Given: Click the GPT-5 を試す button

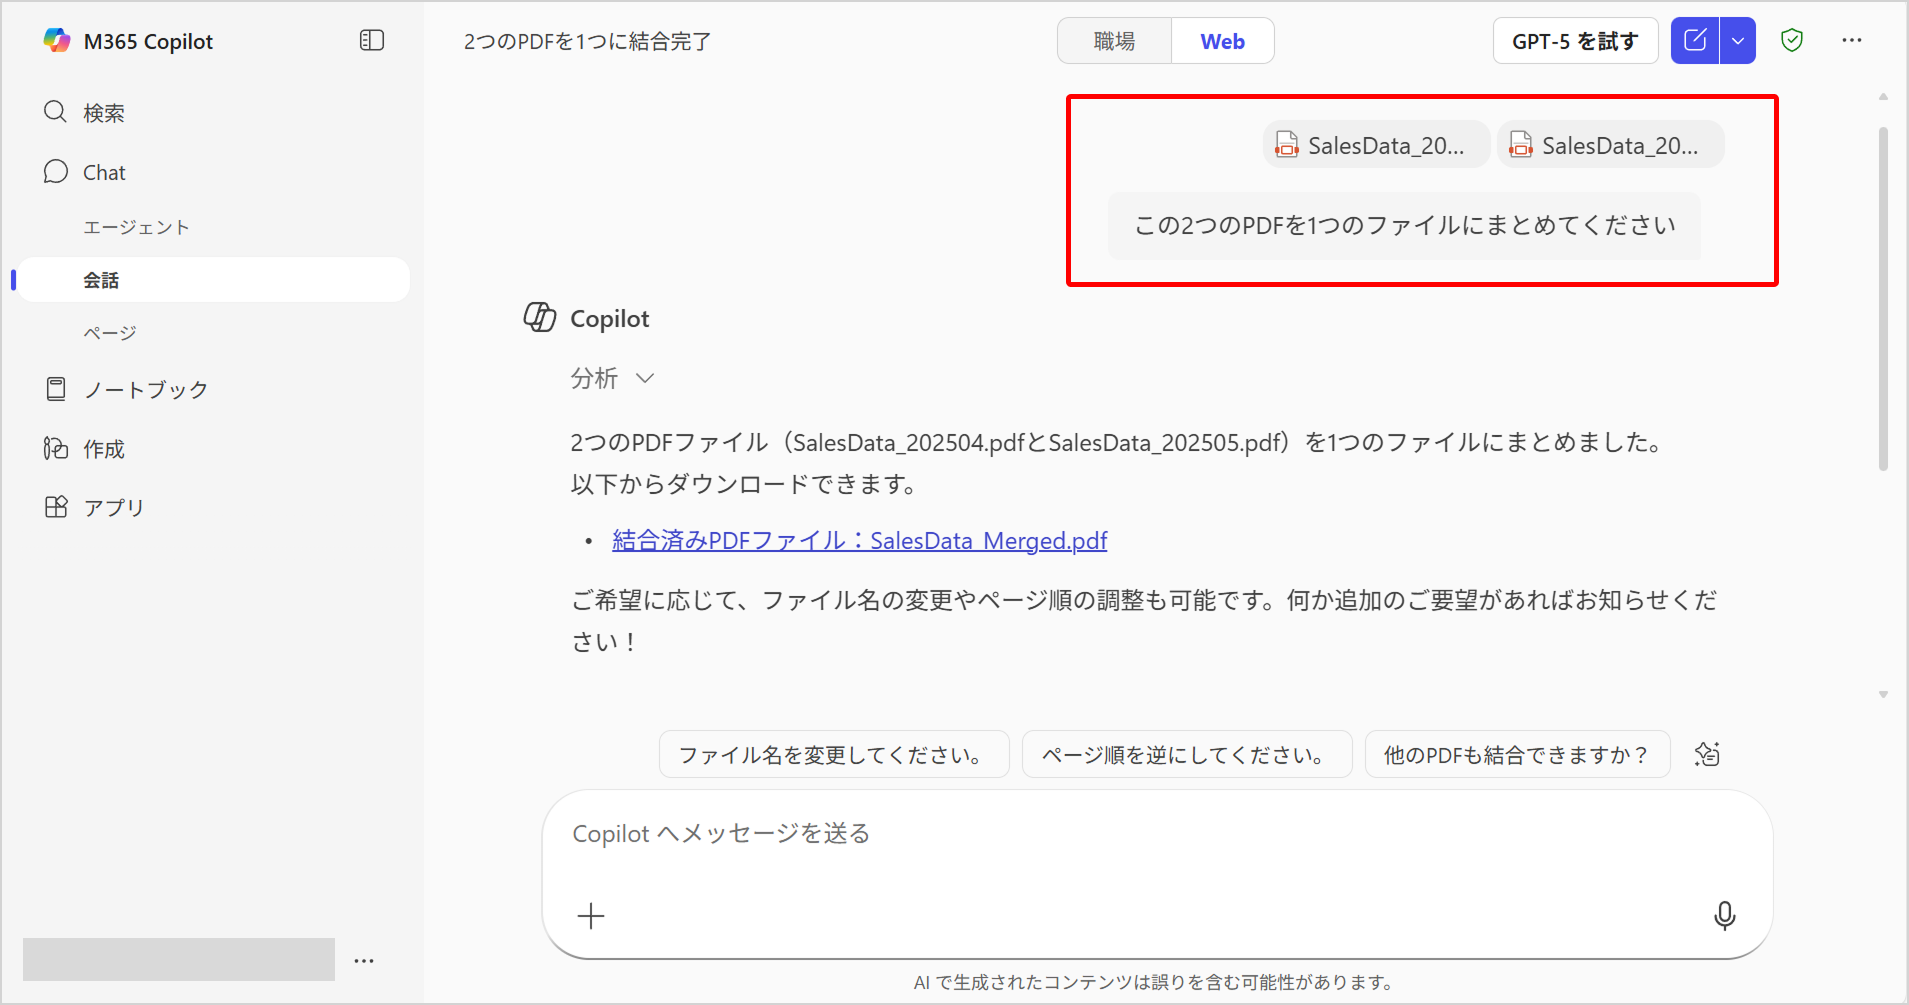Looking at the screenshot, I should click(x=1574, y=41).
